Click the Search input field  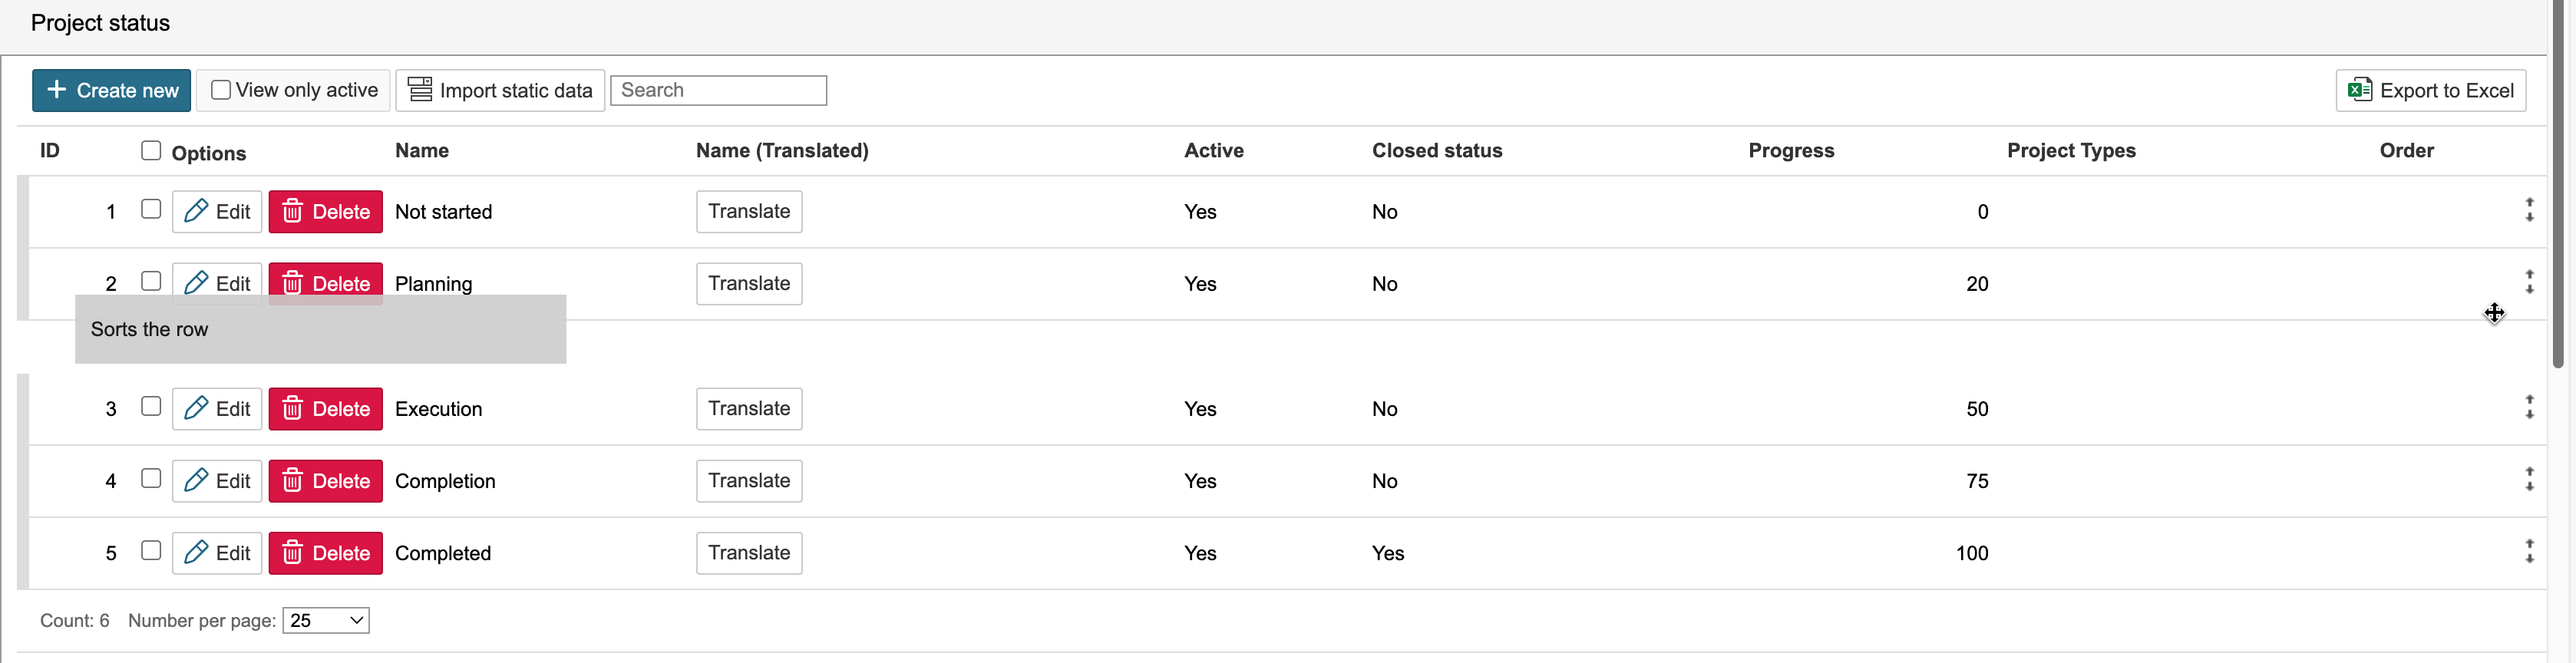point(718,90)
